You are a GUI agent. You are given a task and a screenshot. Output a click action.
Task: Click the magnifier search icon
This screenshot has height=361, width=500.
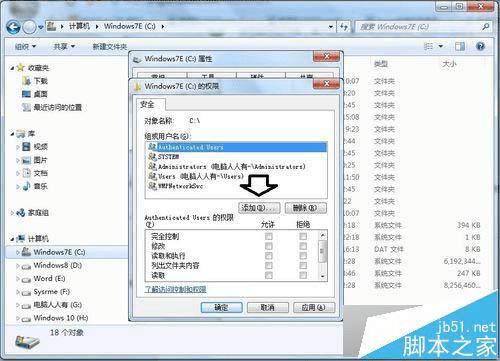(x=486, y=26)
